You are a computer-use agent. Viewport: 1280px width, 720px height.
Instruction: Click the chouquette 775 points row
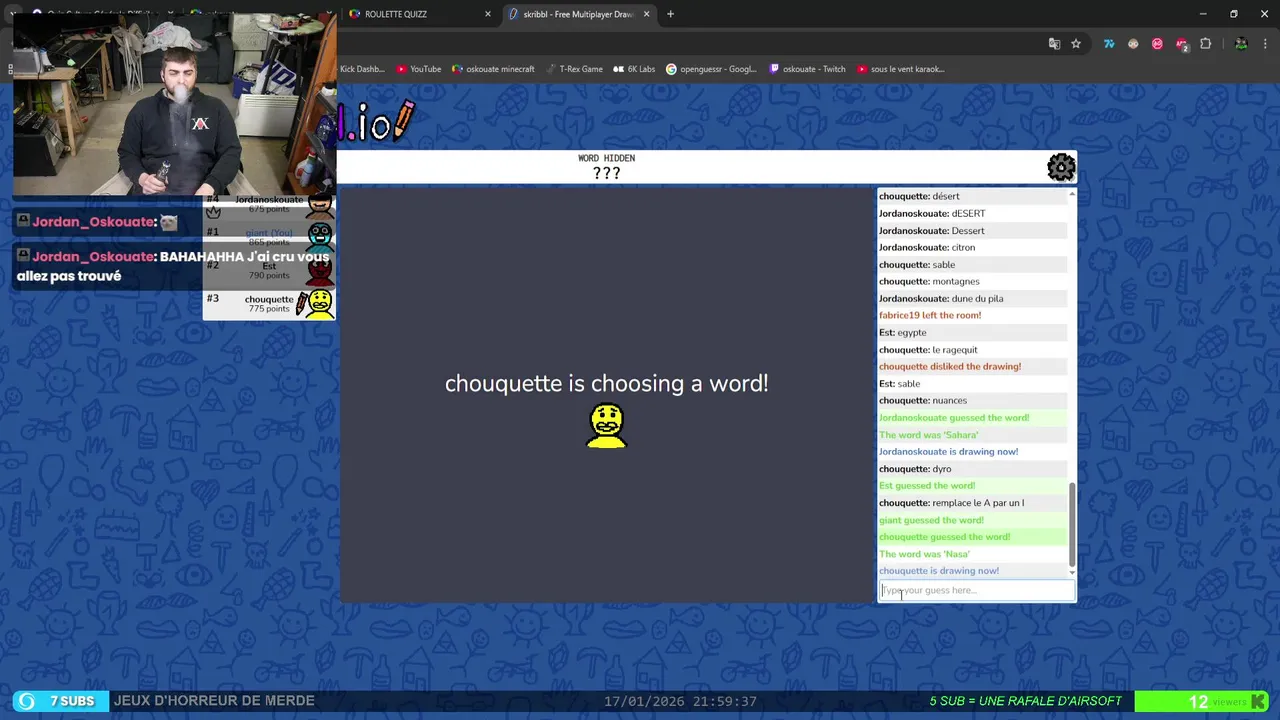(x=269, y=303)
